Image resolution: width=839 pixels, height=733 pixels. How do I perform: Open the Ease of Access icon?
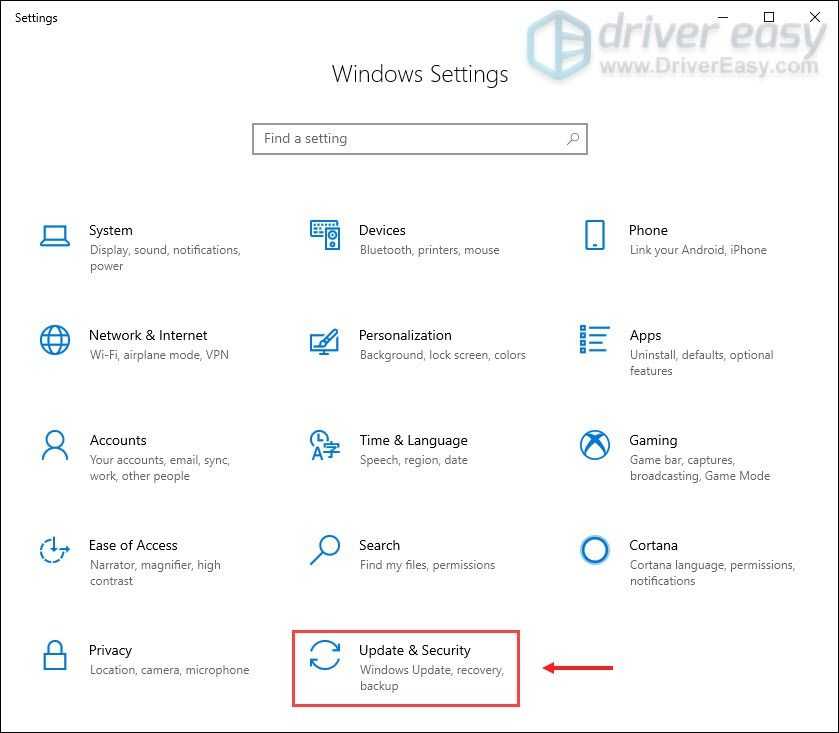pyautogui.click(x=54, y=550)
